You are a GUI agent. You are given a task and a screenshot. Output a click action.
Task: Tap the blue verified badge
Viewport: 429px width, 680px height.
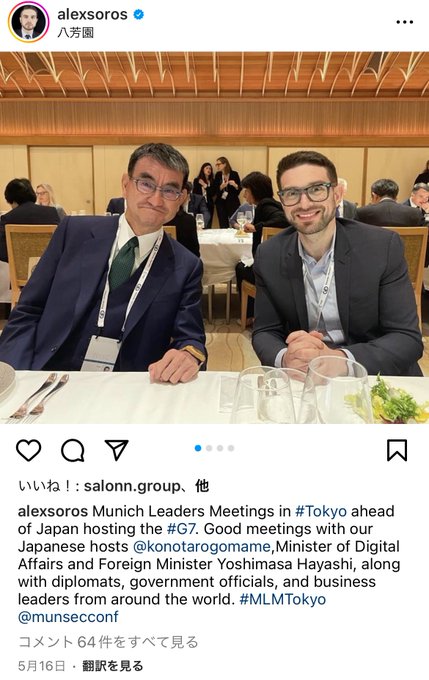point(138,14)
